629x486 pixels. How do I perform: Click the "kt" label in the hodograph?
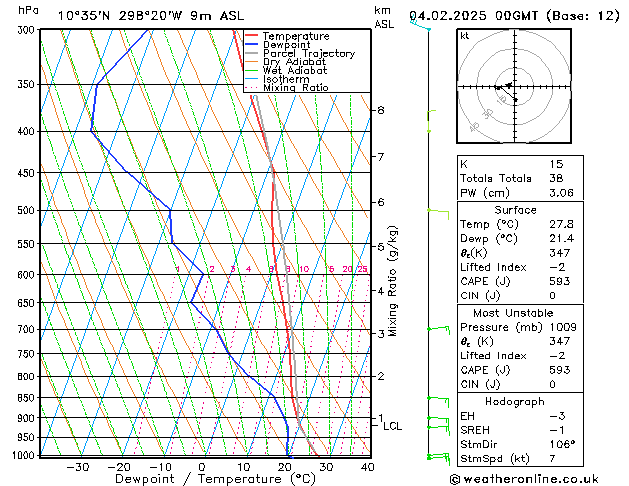(465, 36)
